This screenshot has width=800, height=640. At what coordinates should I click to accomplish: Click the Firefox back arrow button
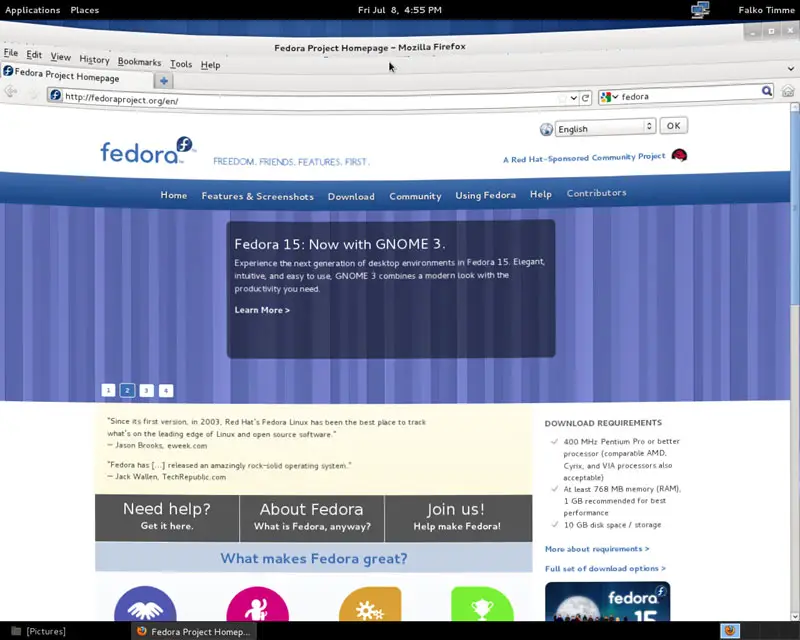[11, 92]
